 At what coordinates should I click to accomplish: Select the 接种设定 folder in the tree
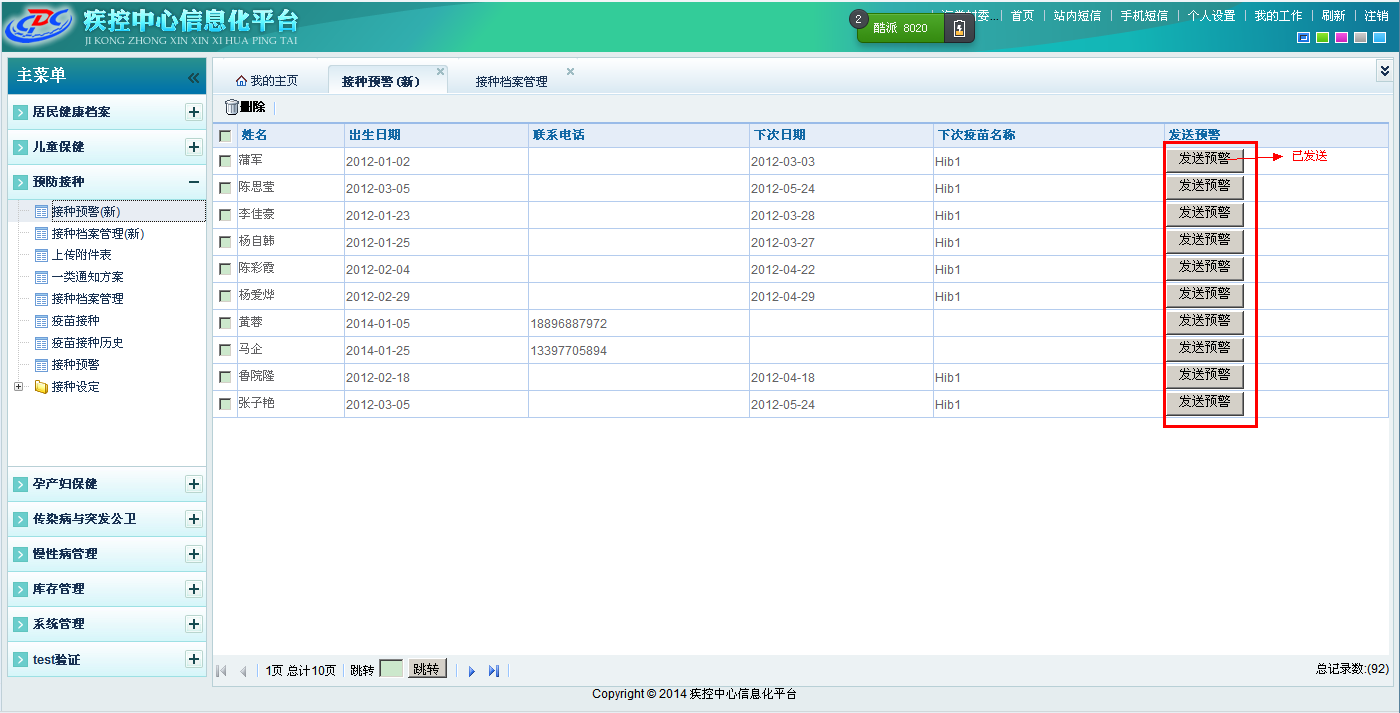76,387
